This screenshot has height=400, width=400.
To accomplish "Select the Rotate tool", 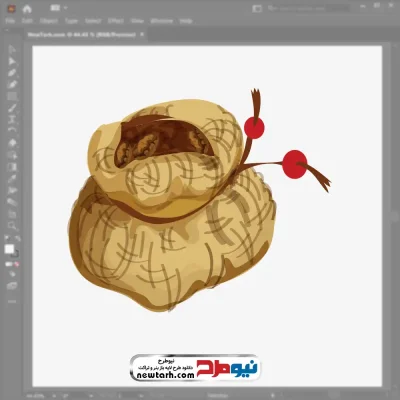I will coord(12,131).
